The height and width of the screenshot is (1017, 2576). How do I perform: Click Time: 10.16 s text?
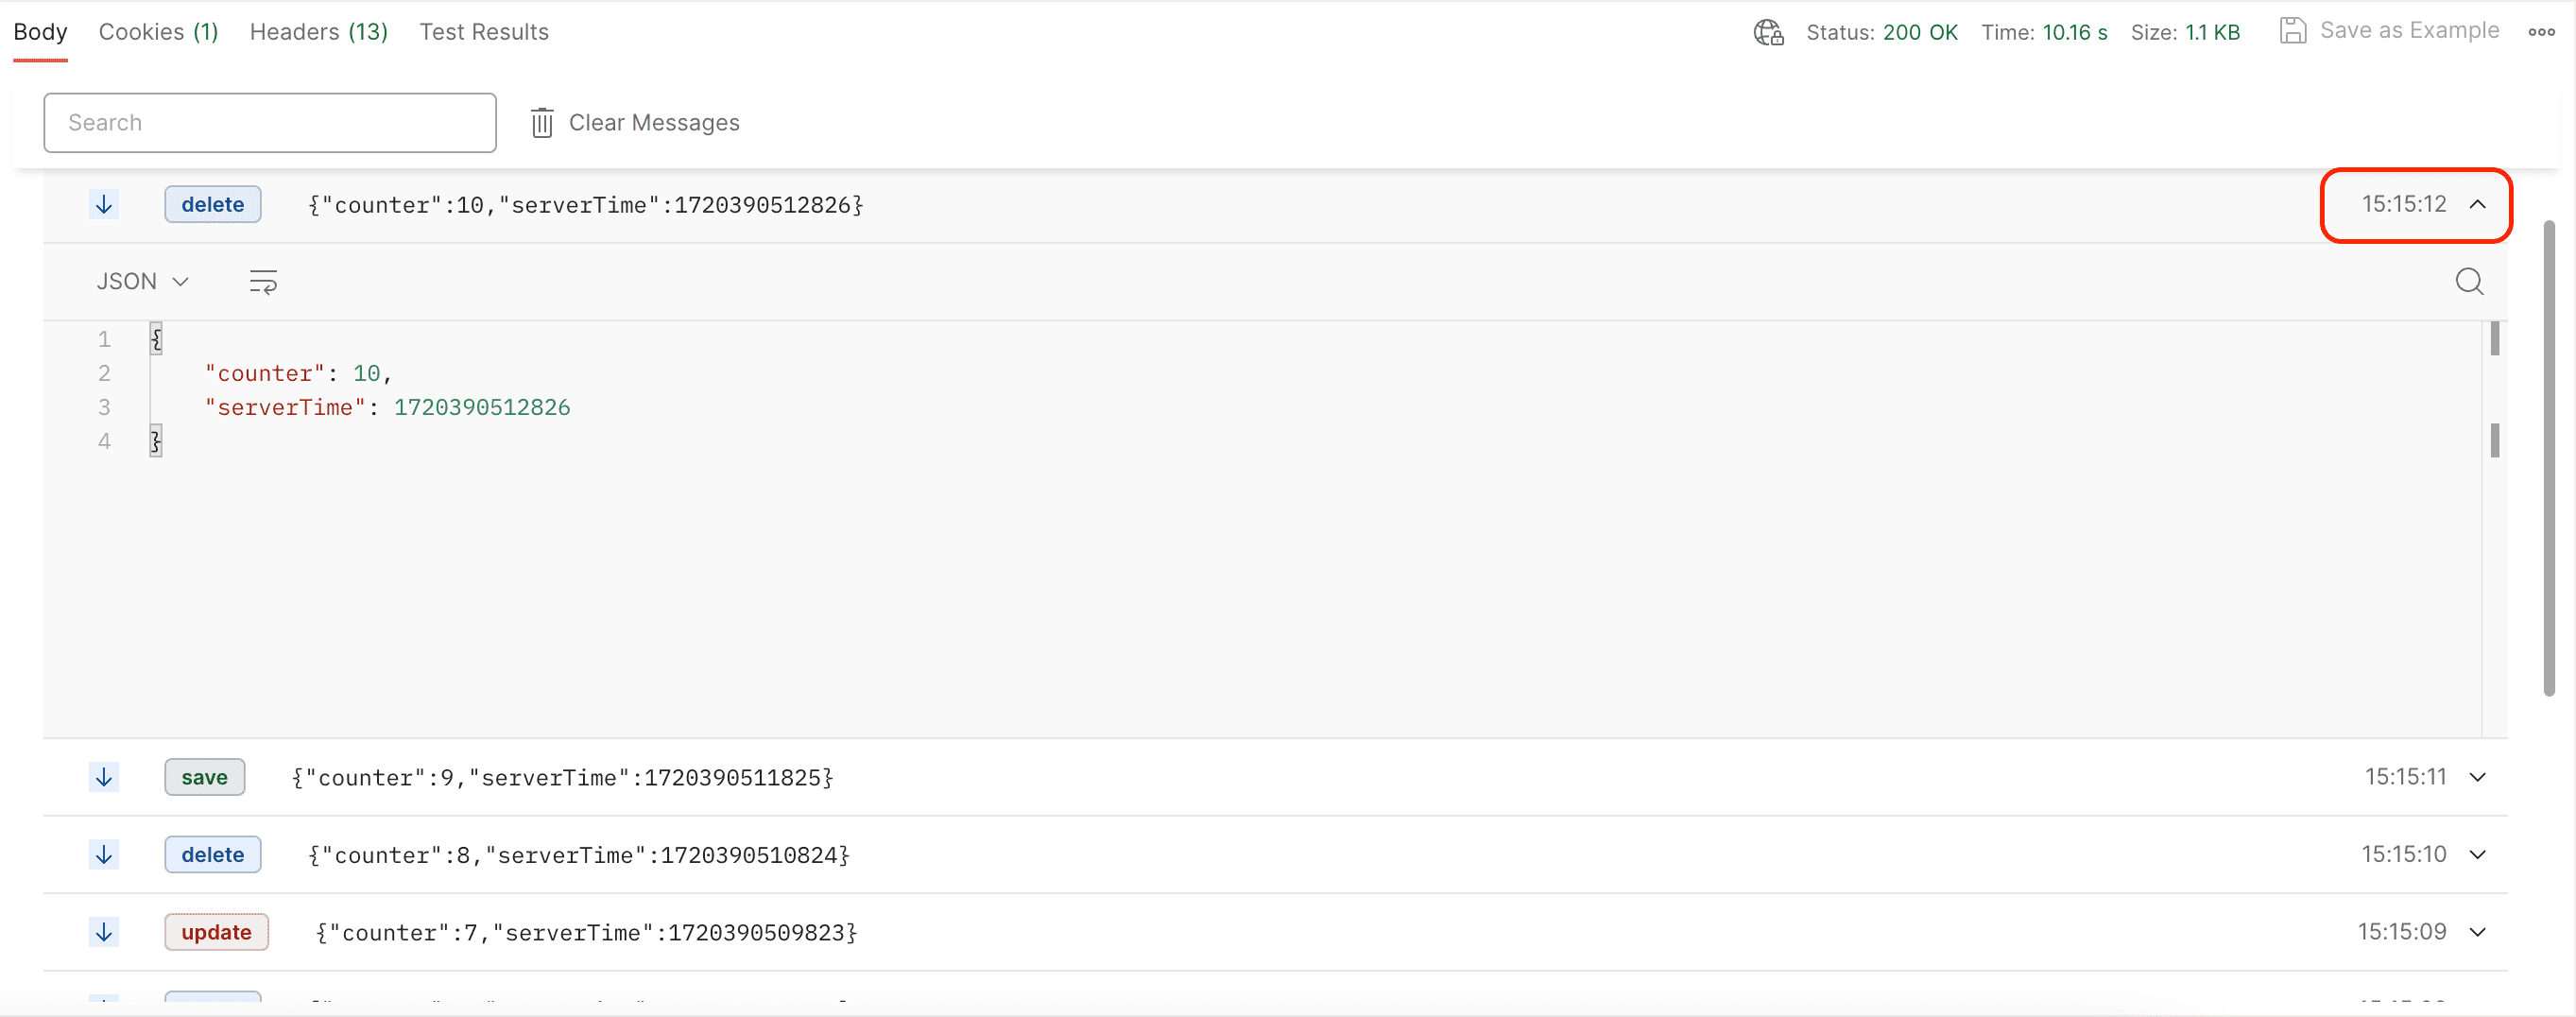coord(2044,32)
